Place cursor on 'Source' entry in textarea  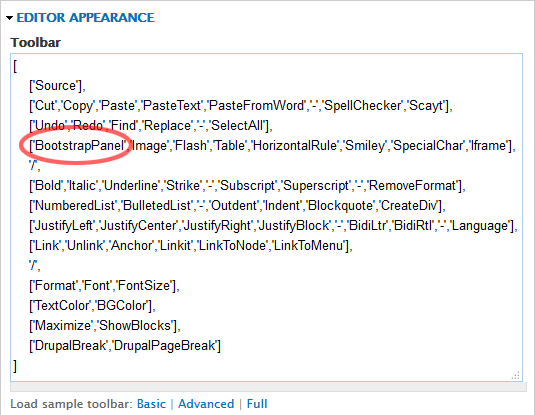pos(55,86)
